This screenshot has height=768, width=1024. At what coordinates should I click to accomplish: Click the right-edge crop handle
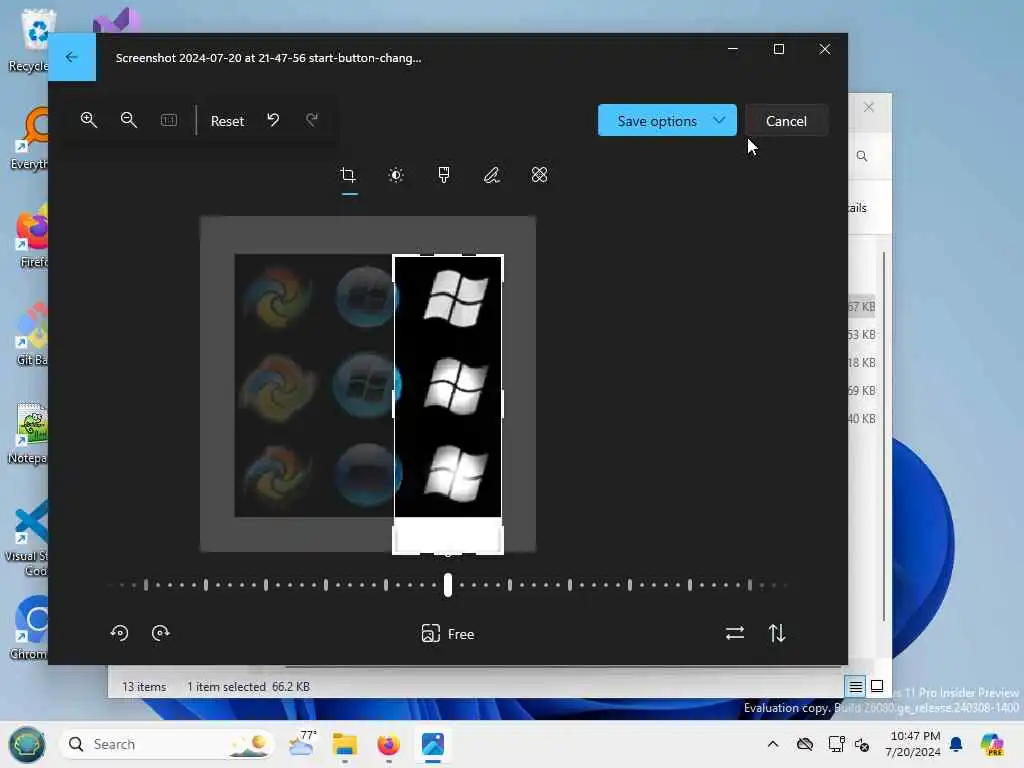point(502,404)
